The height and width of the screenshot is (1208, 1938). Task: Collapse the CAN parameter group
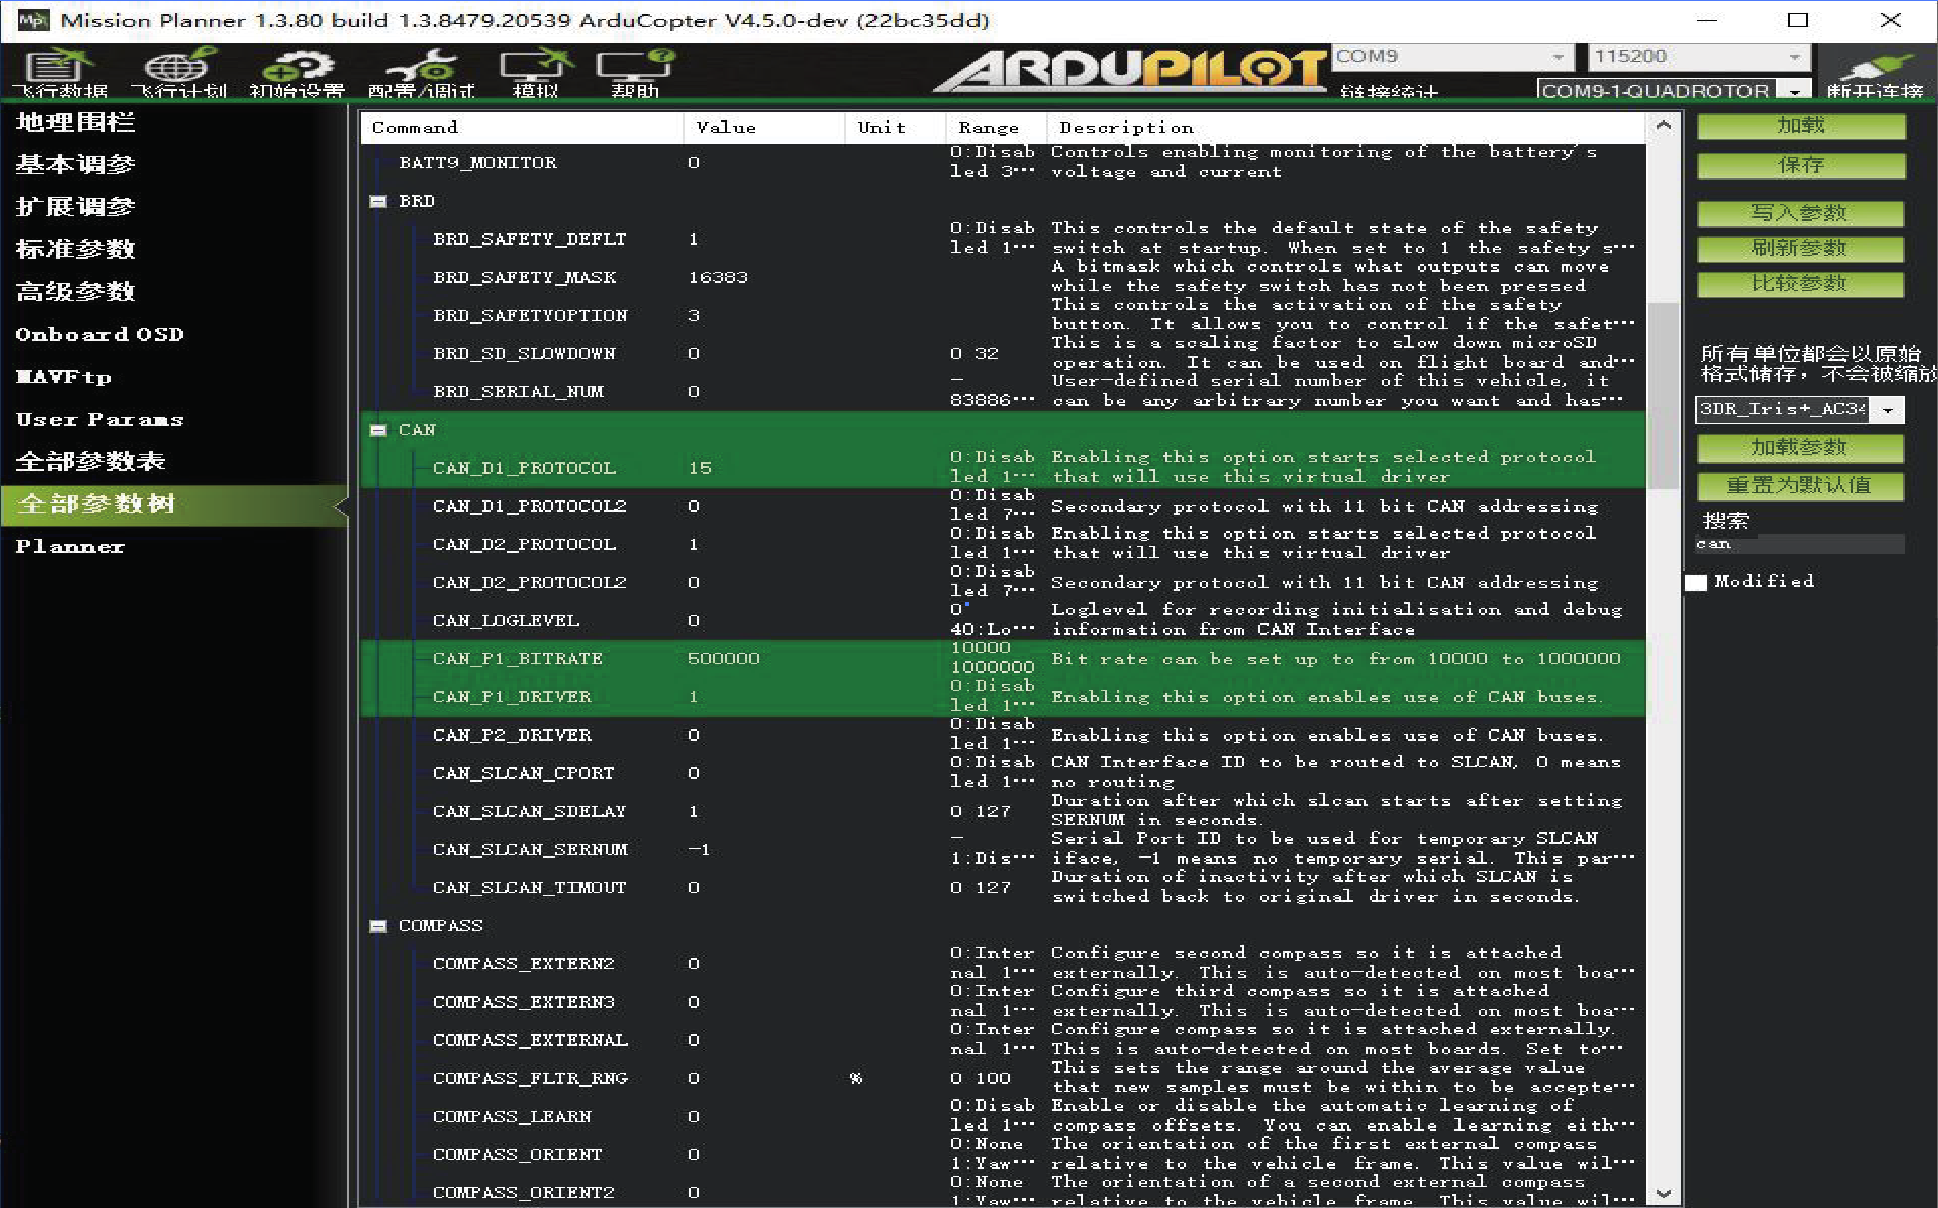pos(378,430)
